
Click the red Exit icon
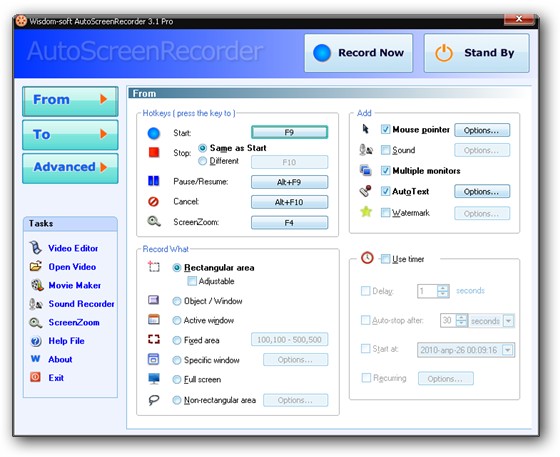(35, 377)
